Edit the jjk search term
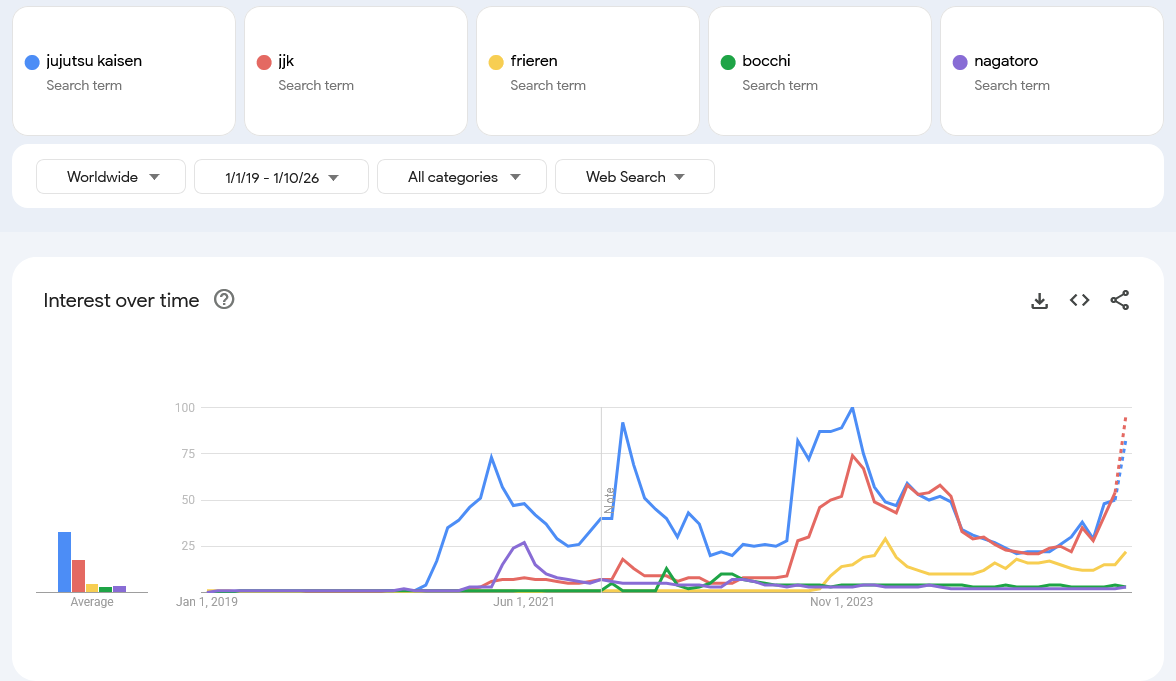 point(286,61)
